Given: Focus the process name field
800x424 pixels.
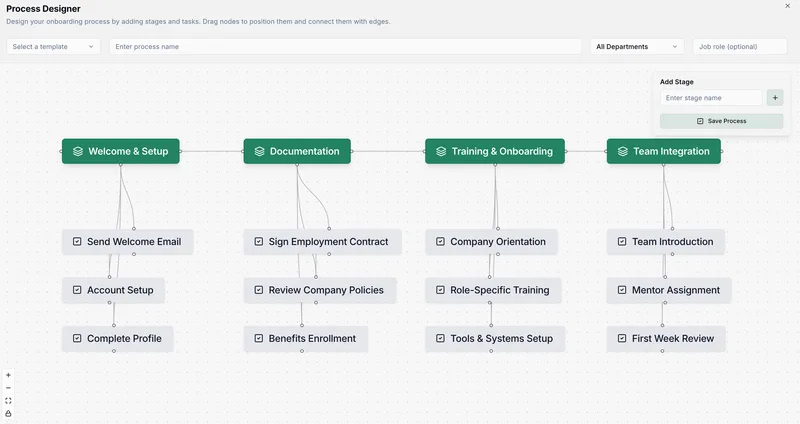Looking at the screenshot, I should (345, 46).
